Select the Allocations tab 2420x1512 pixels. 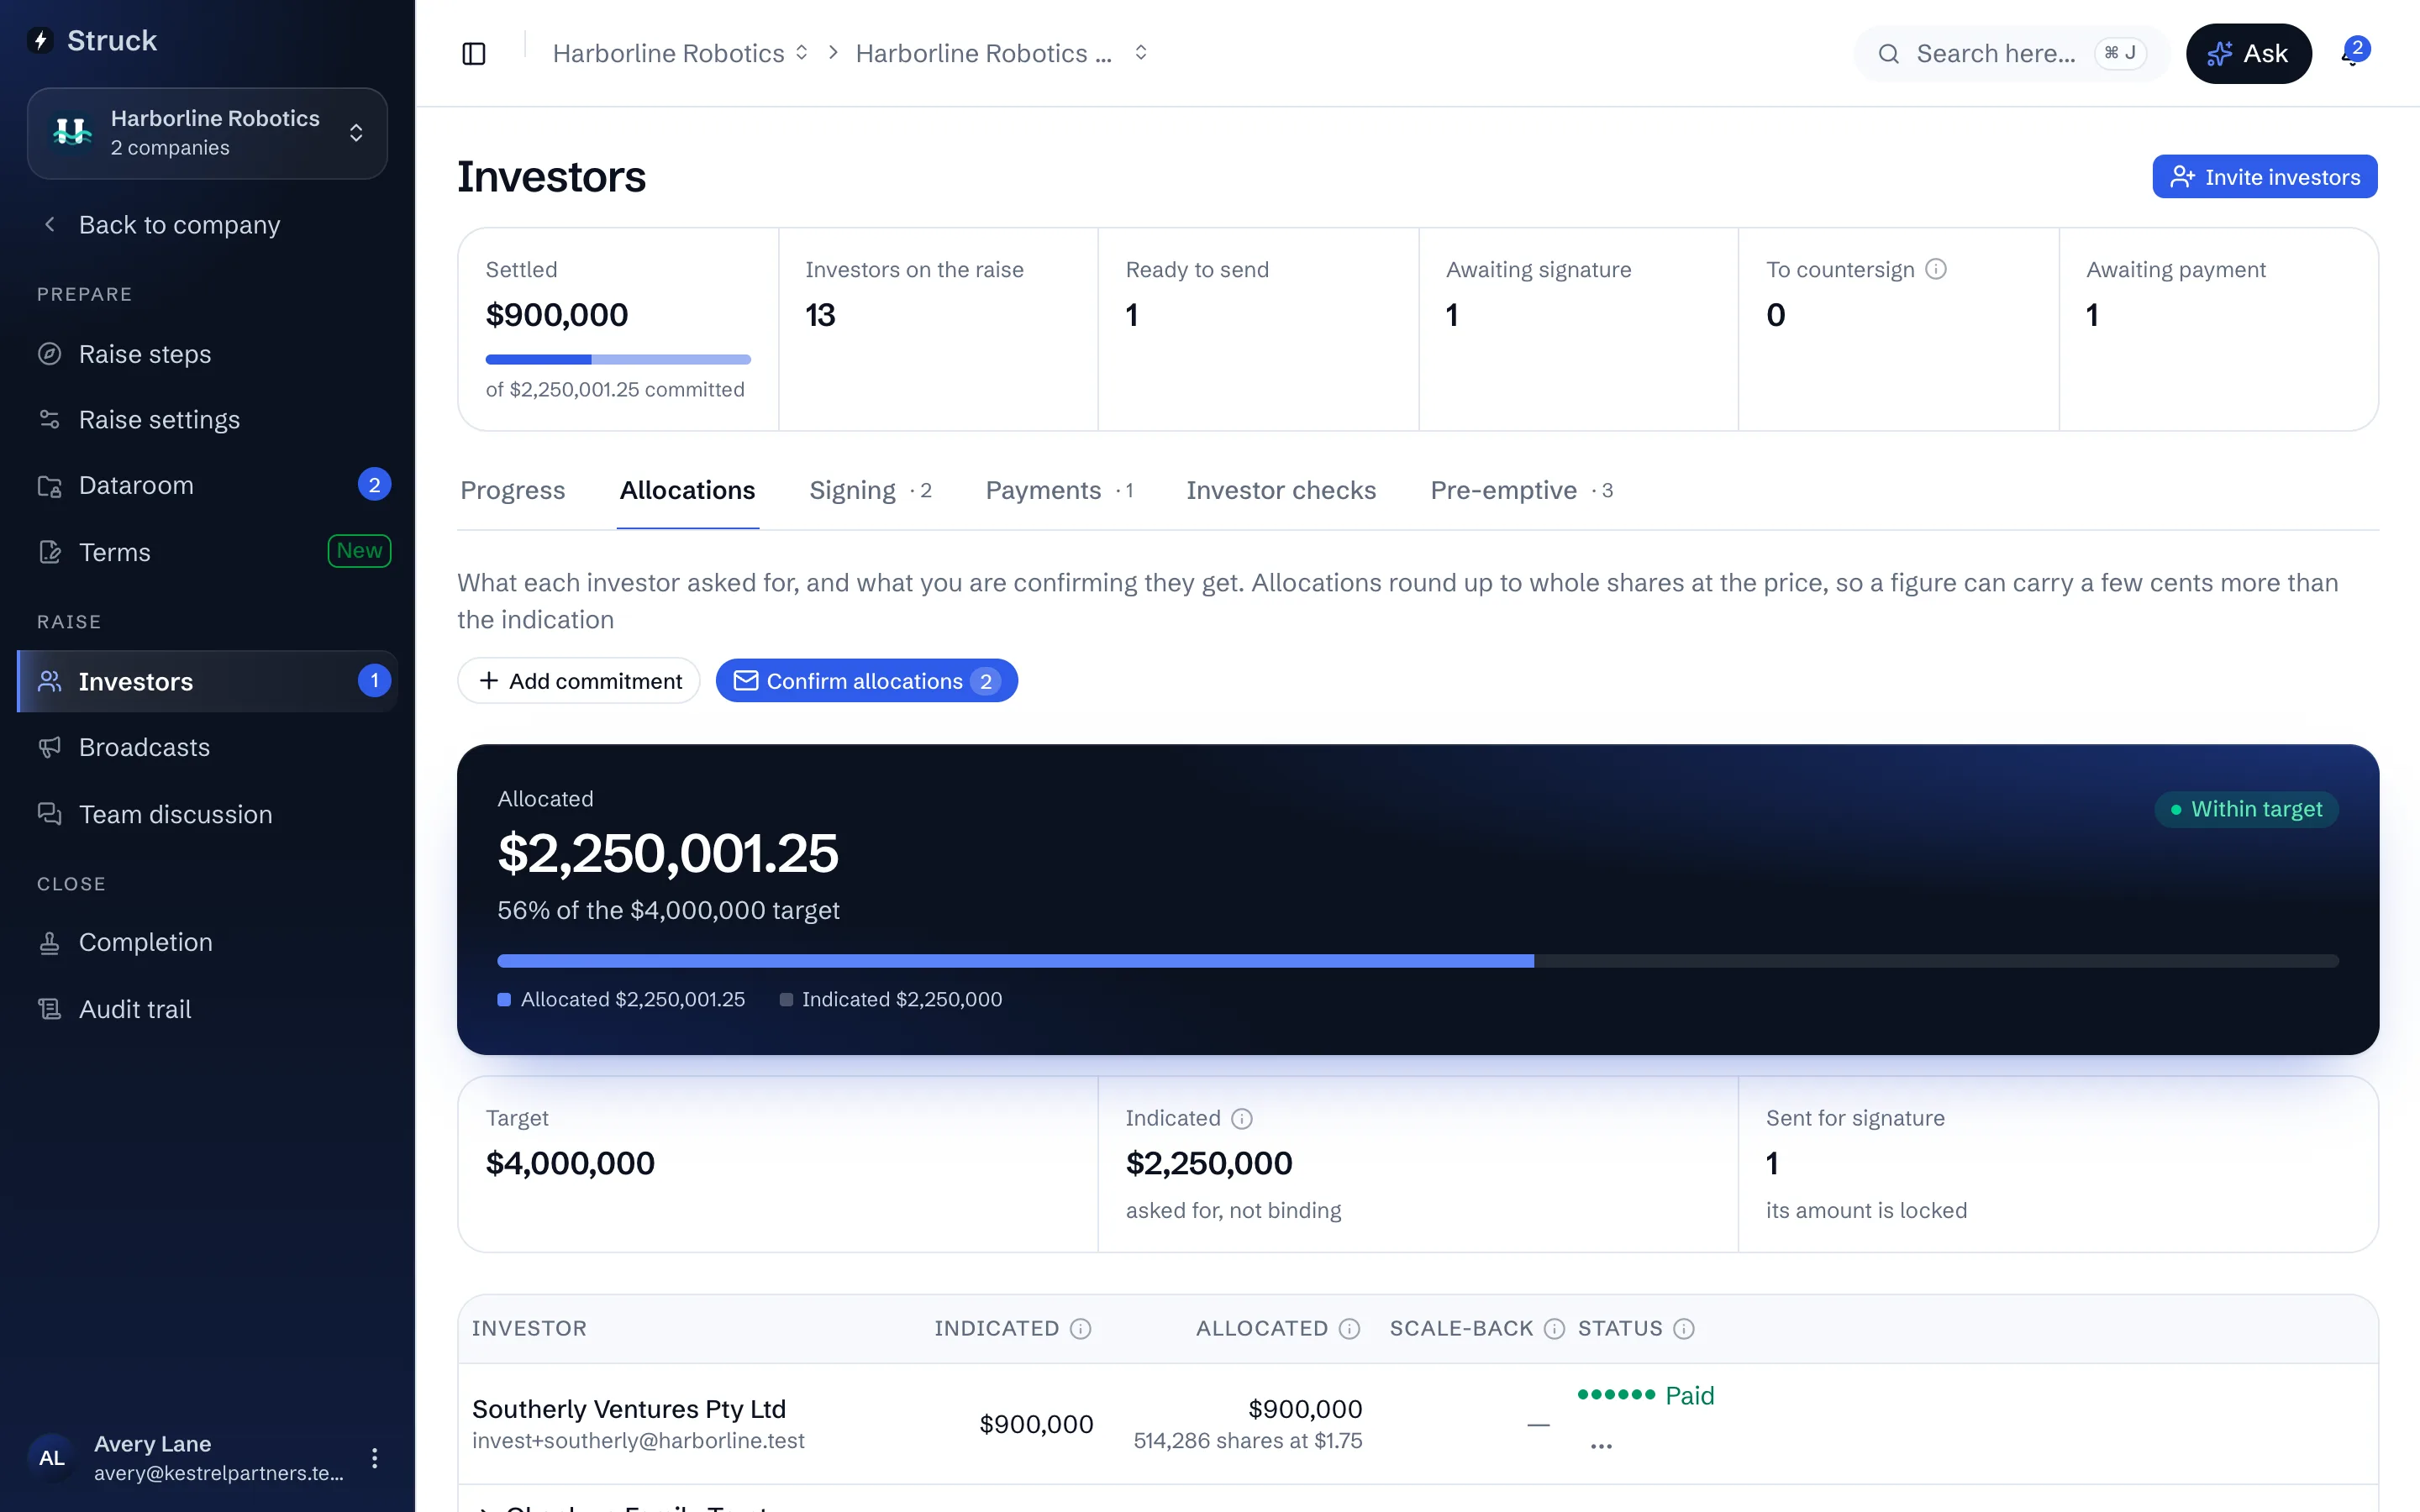click(687, 490)
